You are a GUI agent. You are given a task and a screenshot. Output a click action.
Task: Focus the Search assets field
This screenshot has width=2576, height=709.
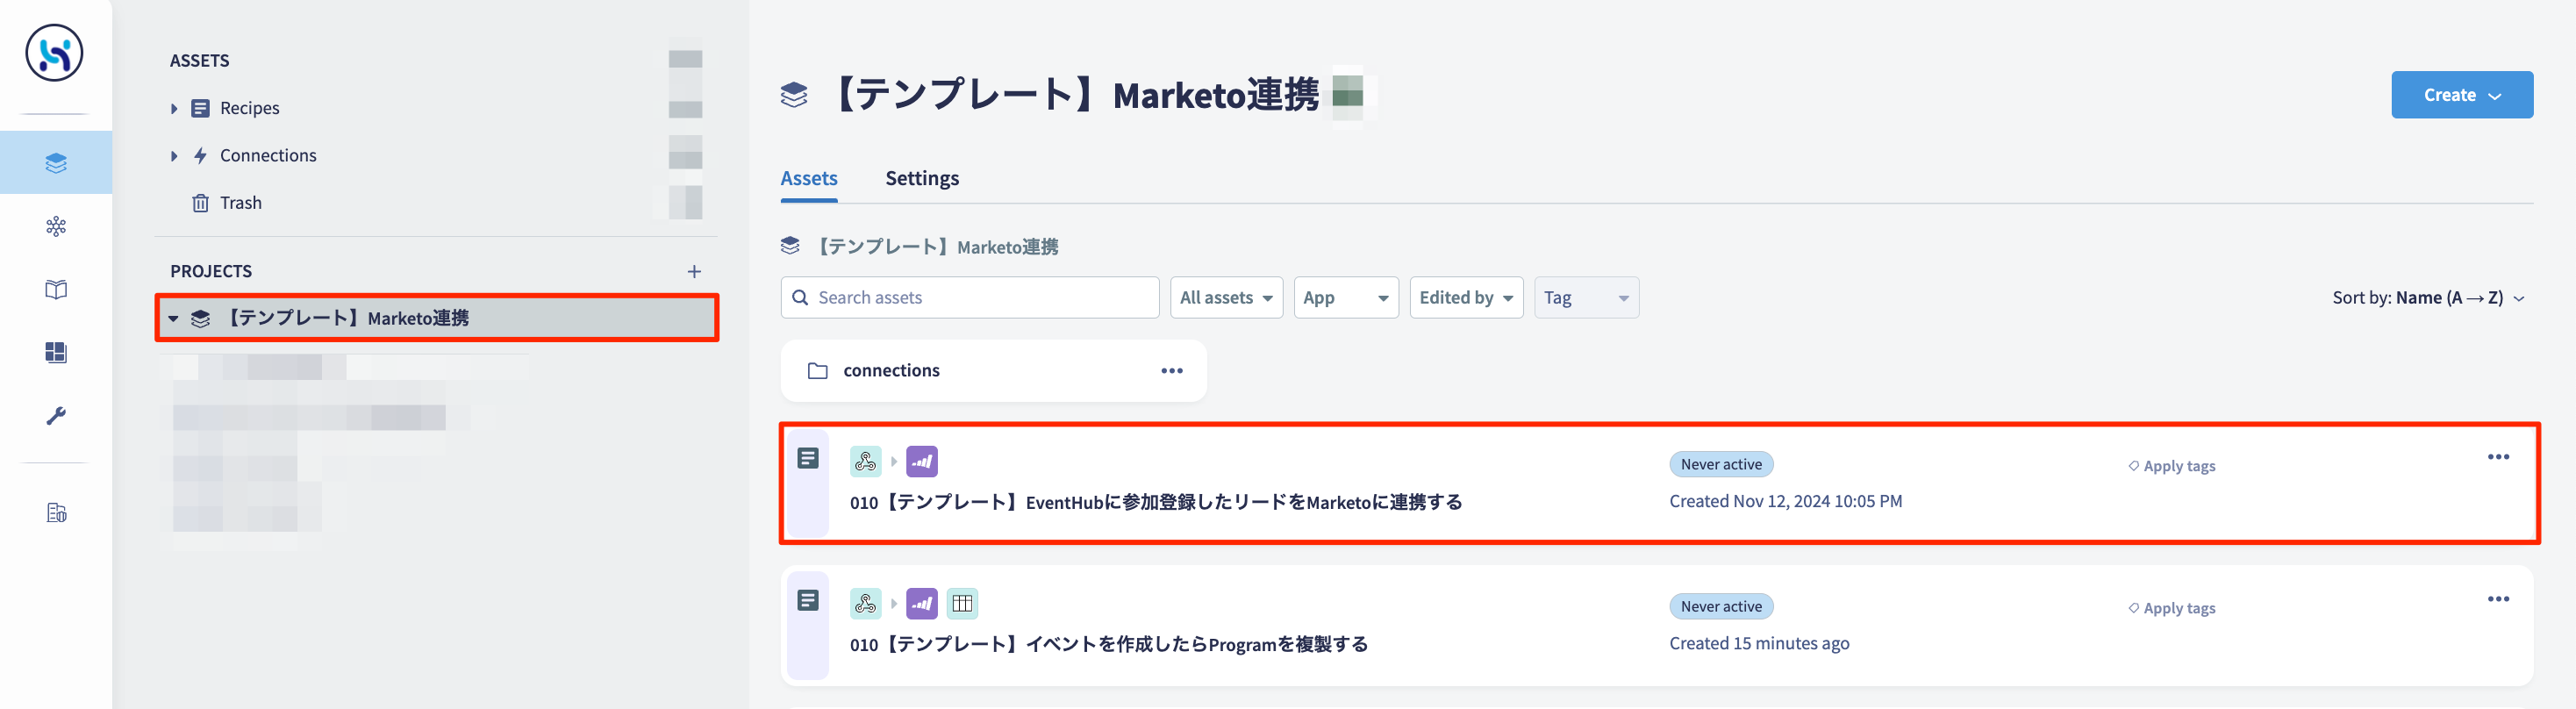pos(969,297)
